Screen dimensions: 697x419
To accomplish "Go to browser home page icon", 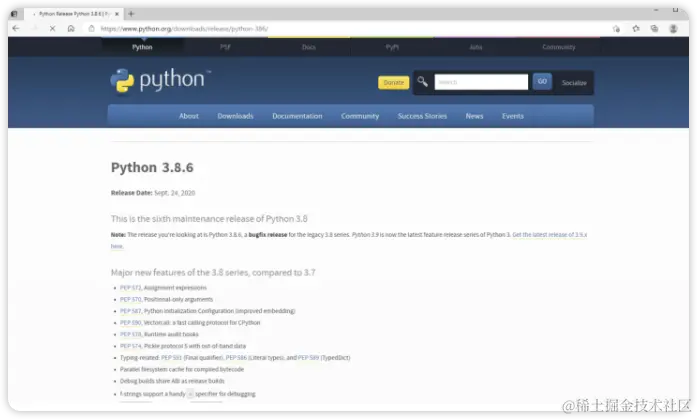I will tap(71, 28).
